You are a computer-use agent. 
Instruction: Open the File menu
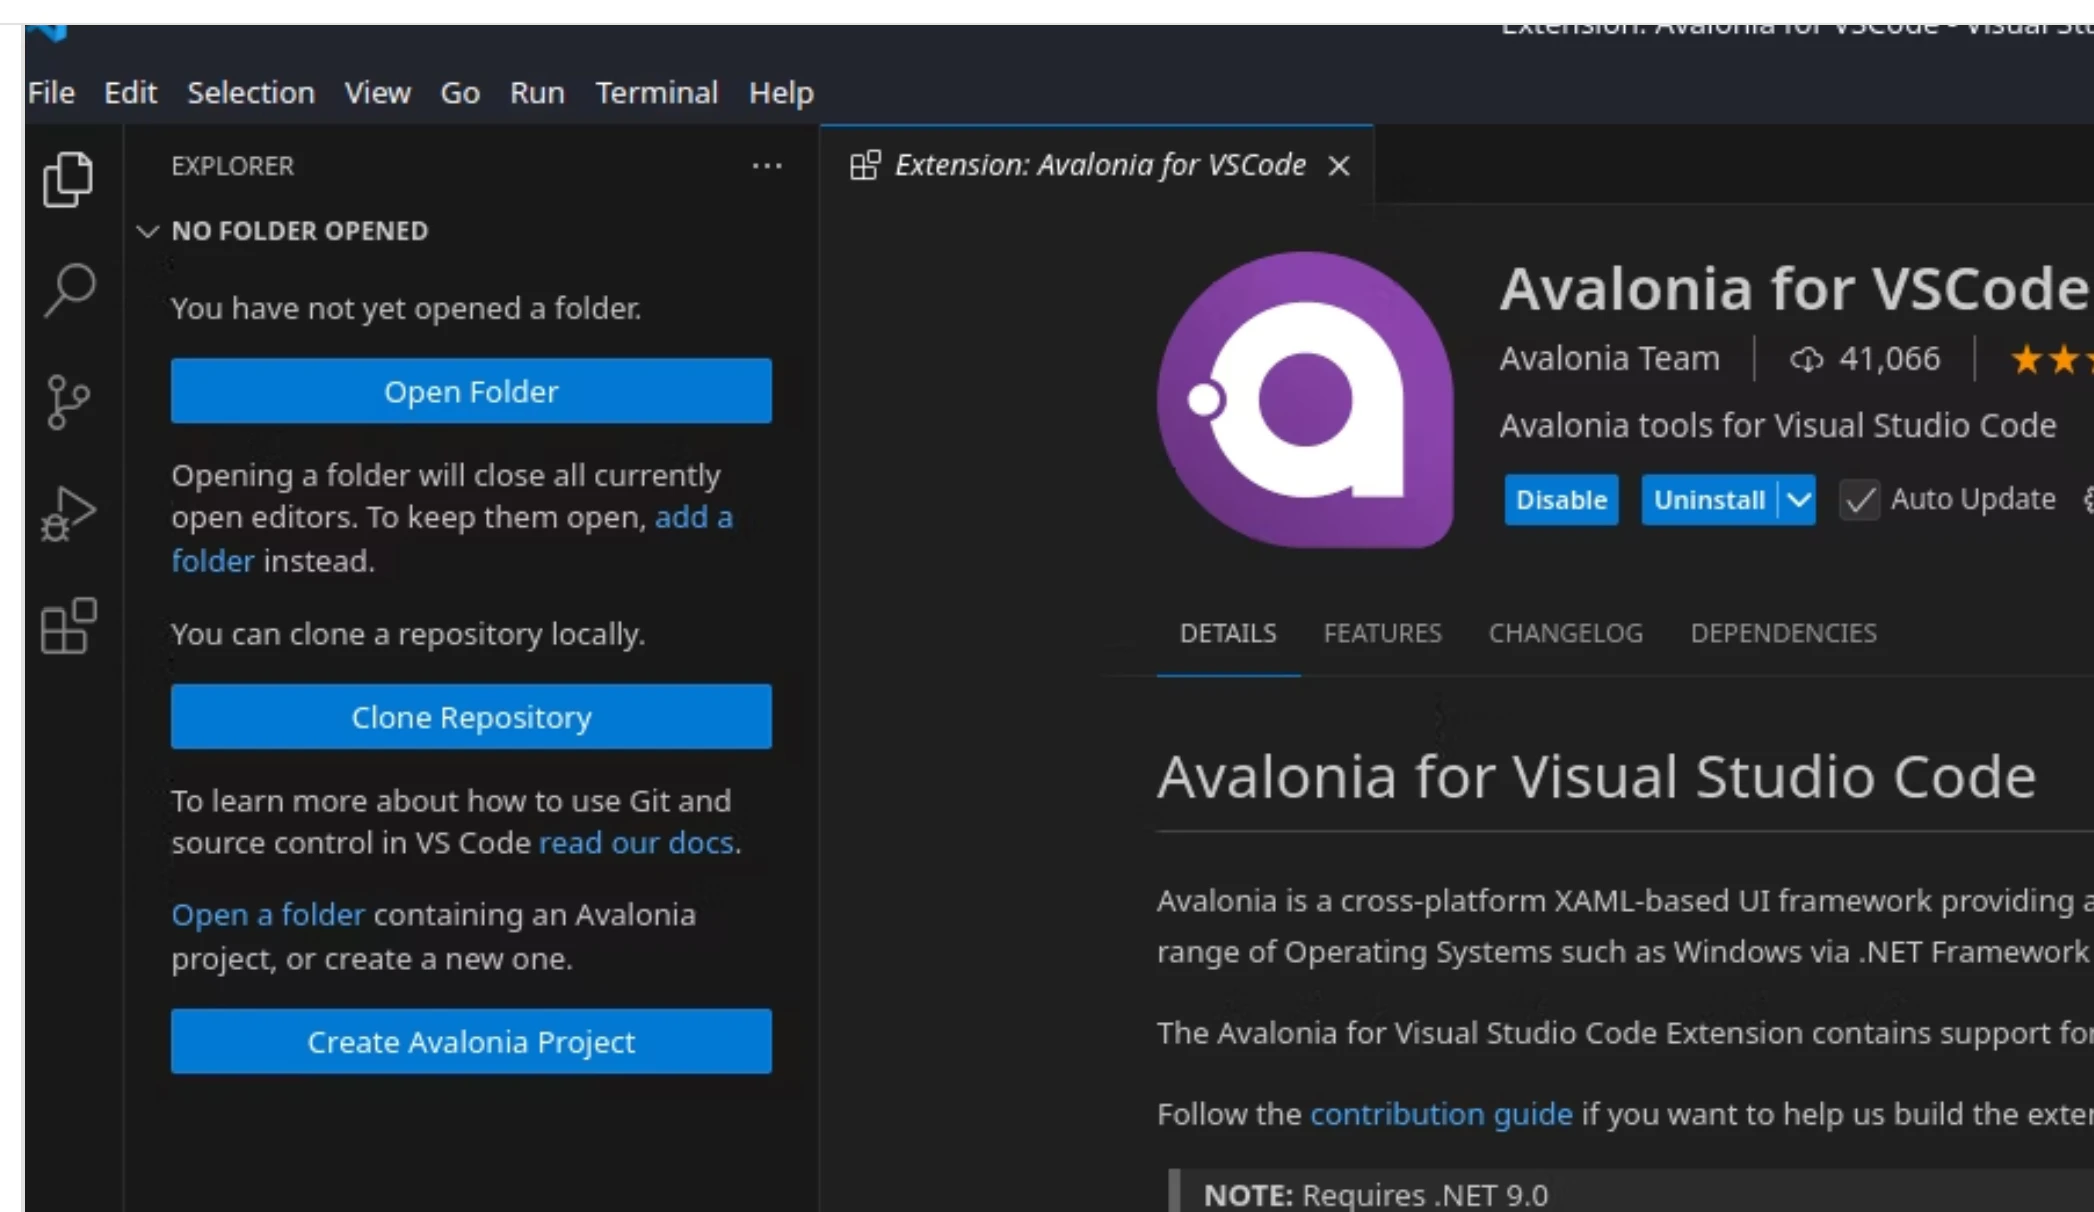(x=51, y=93)
